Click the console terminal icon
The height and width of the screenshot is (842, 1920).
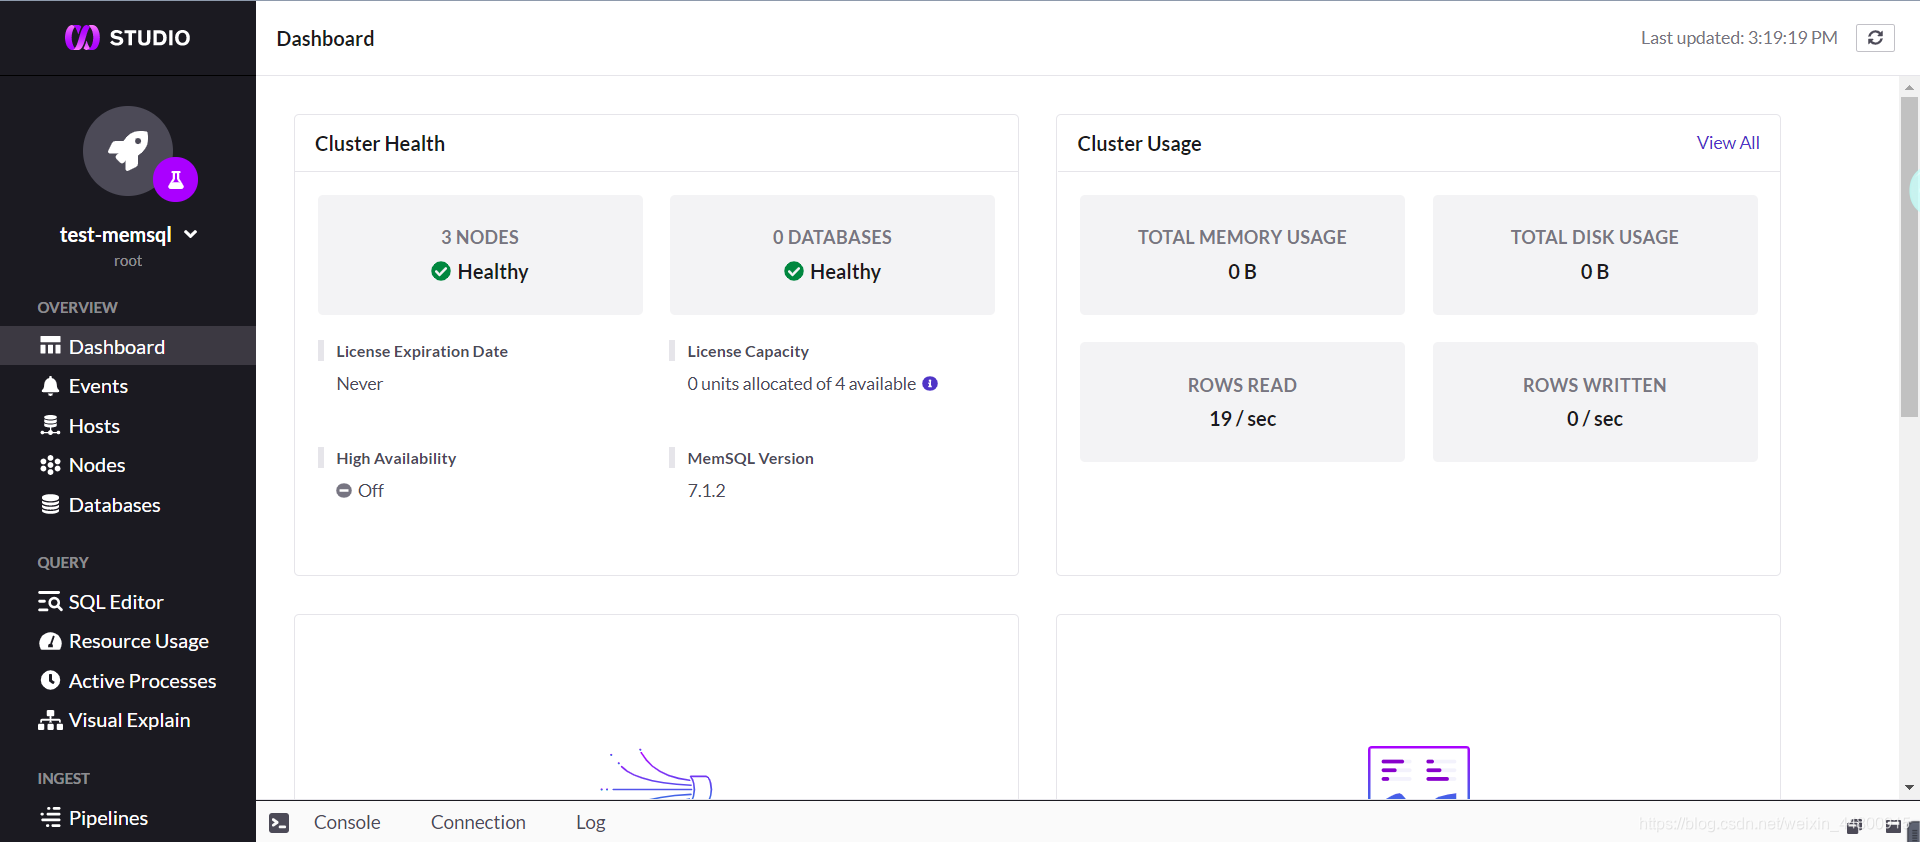click(x=279, y=823)
